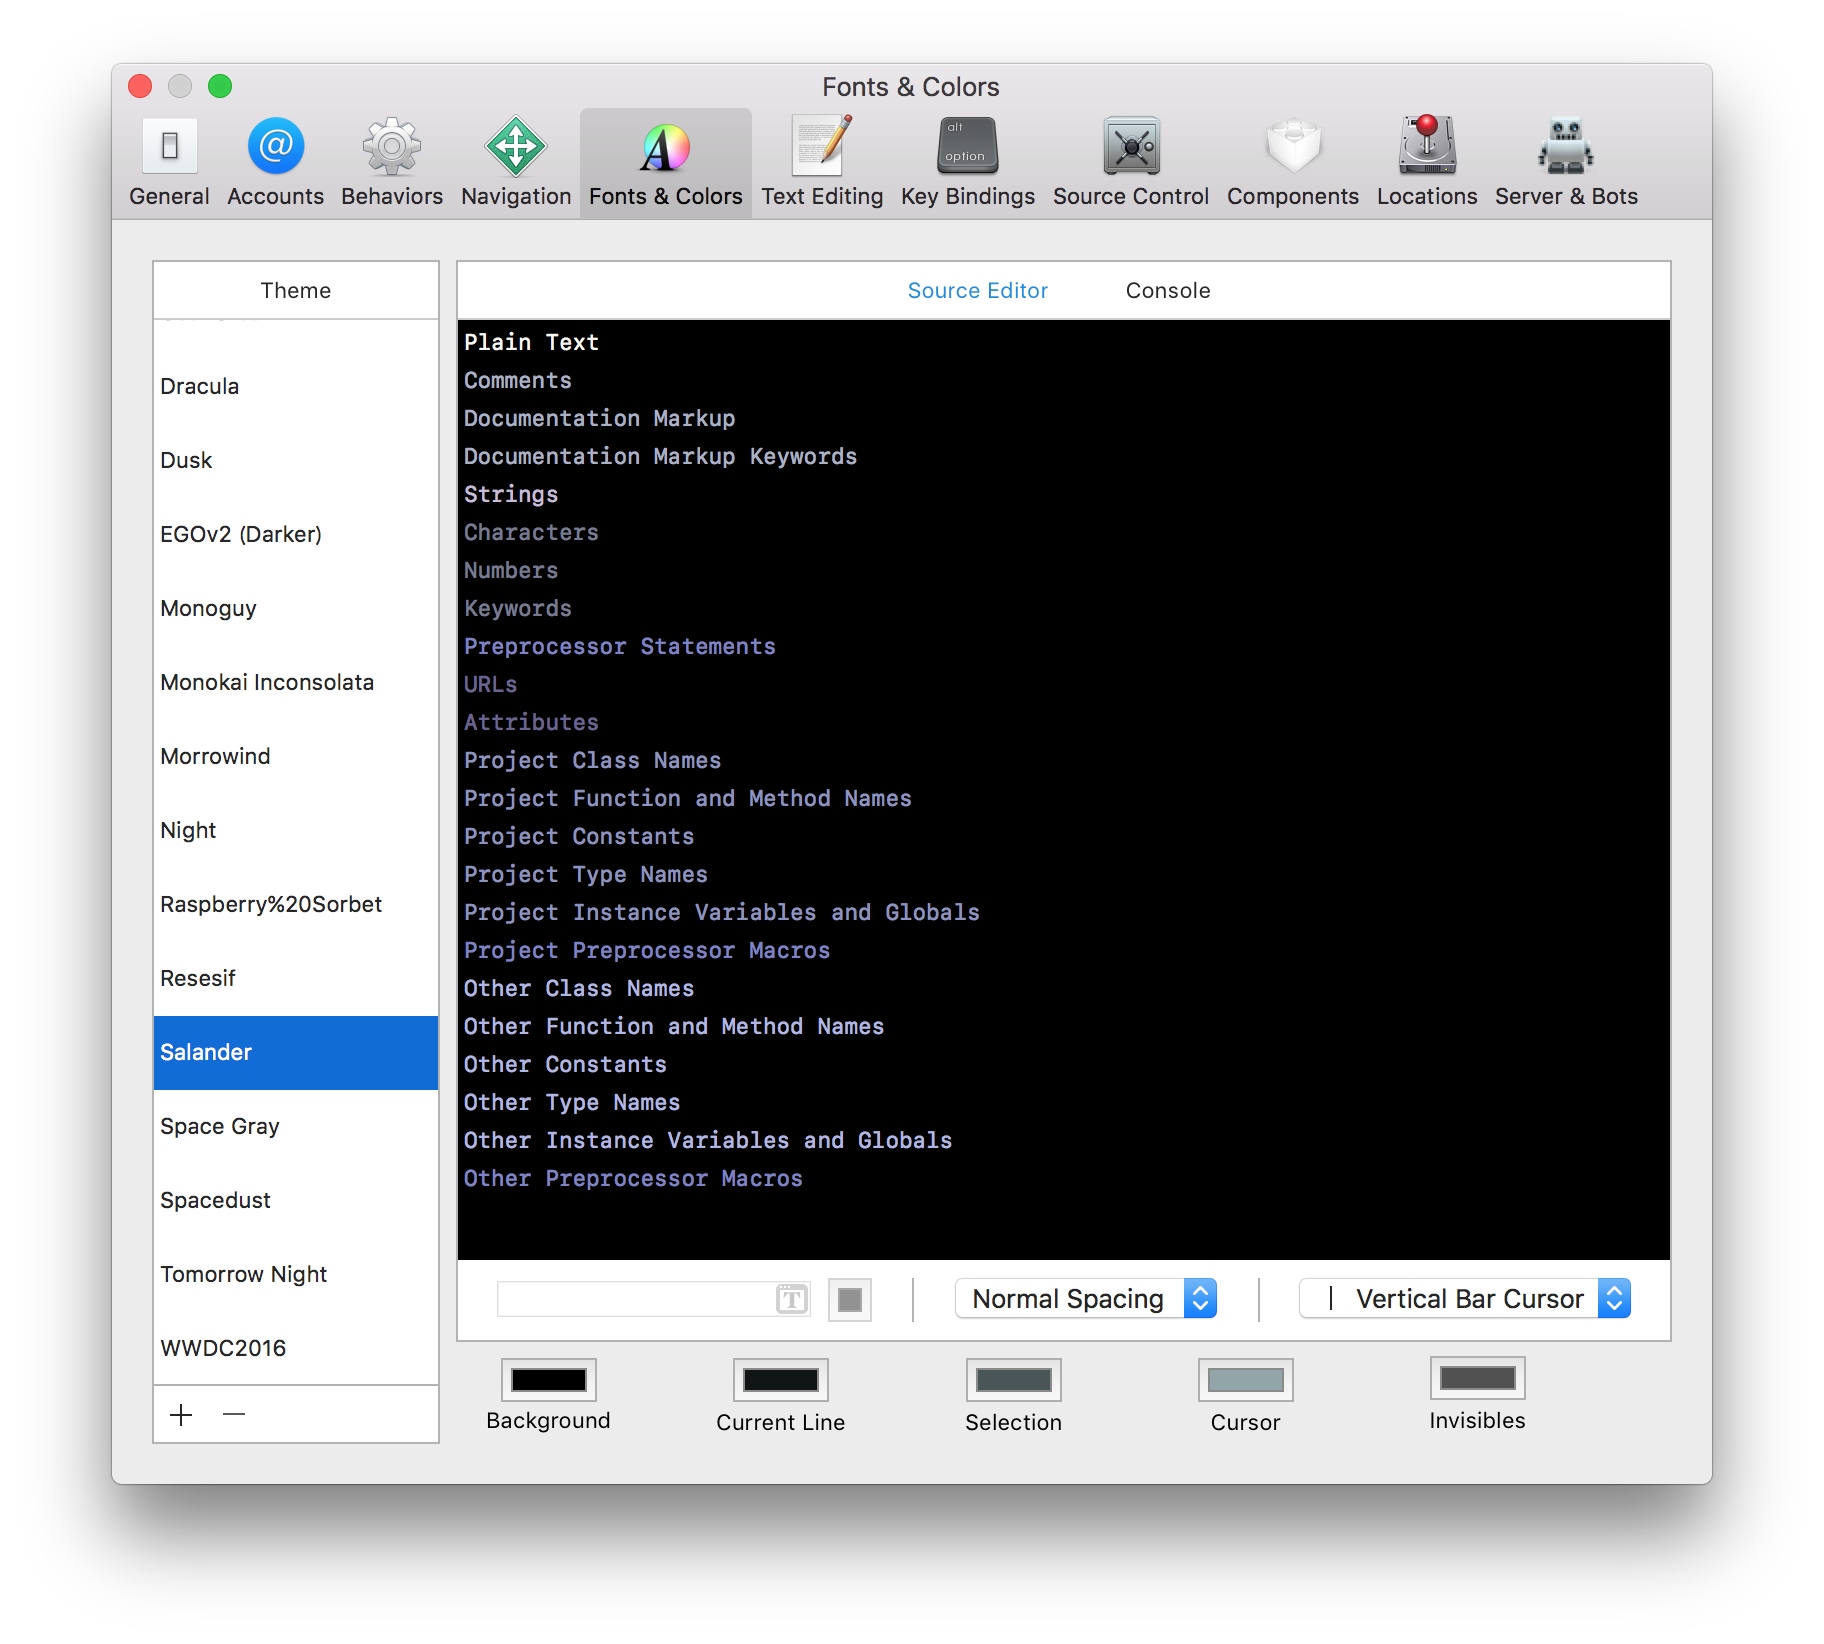Select the Documentation Markup Keywords row
The height and width of the screenshot is (1644, 1824).
(1064, 457)
